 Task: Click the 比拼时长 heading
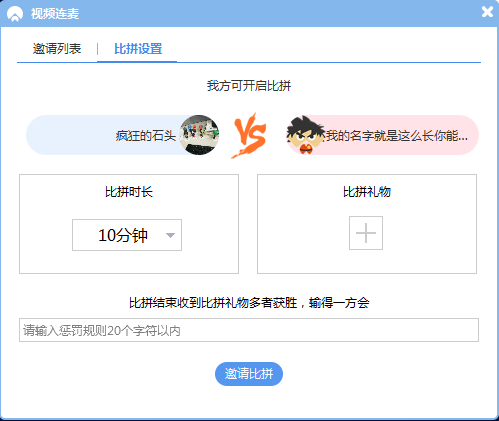pos(129,192)
